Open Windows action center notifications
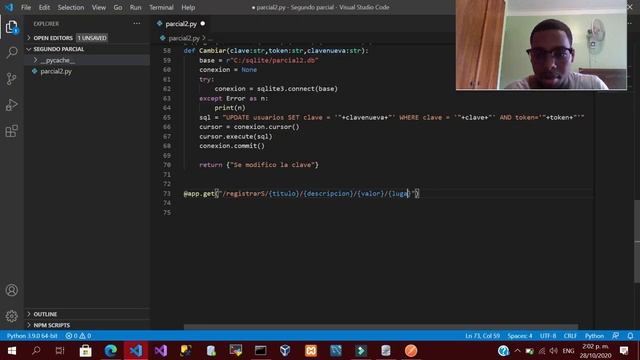 (x=624, y=351)
